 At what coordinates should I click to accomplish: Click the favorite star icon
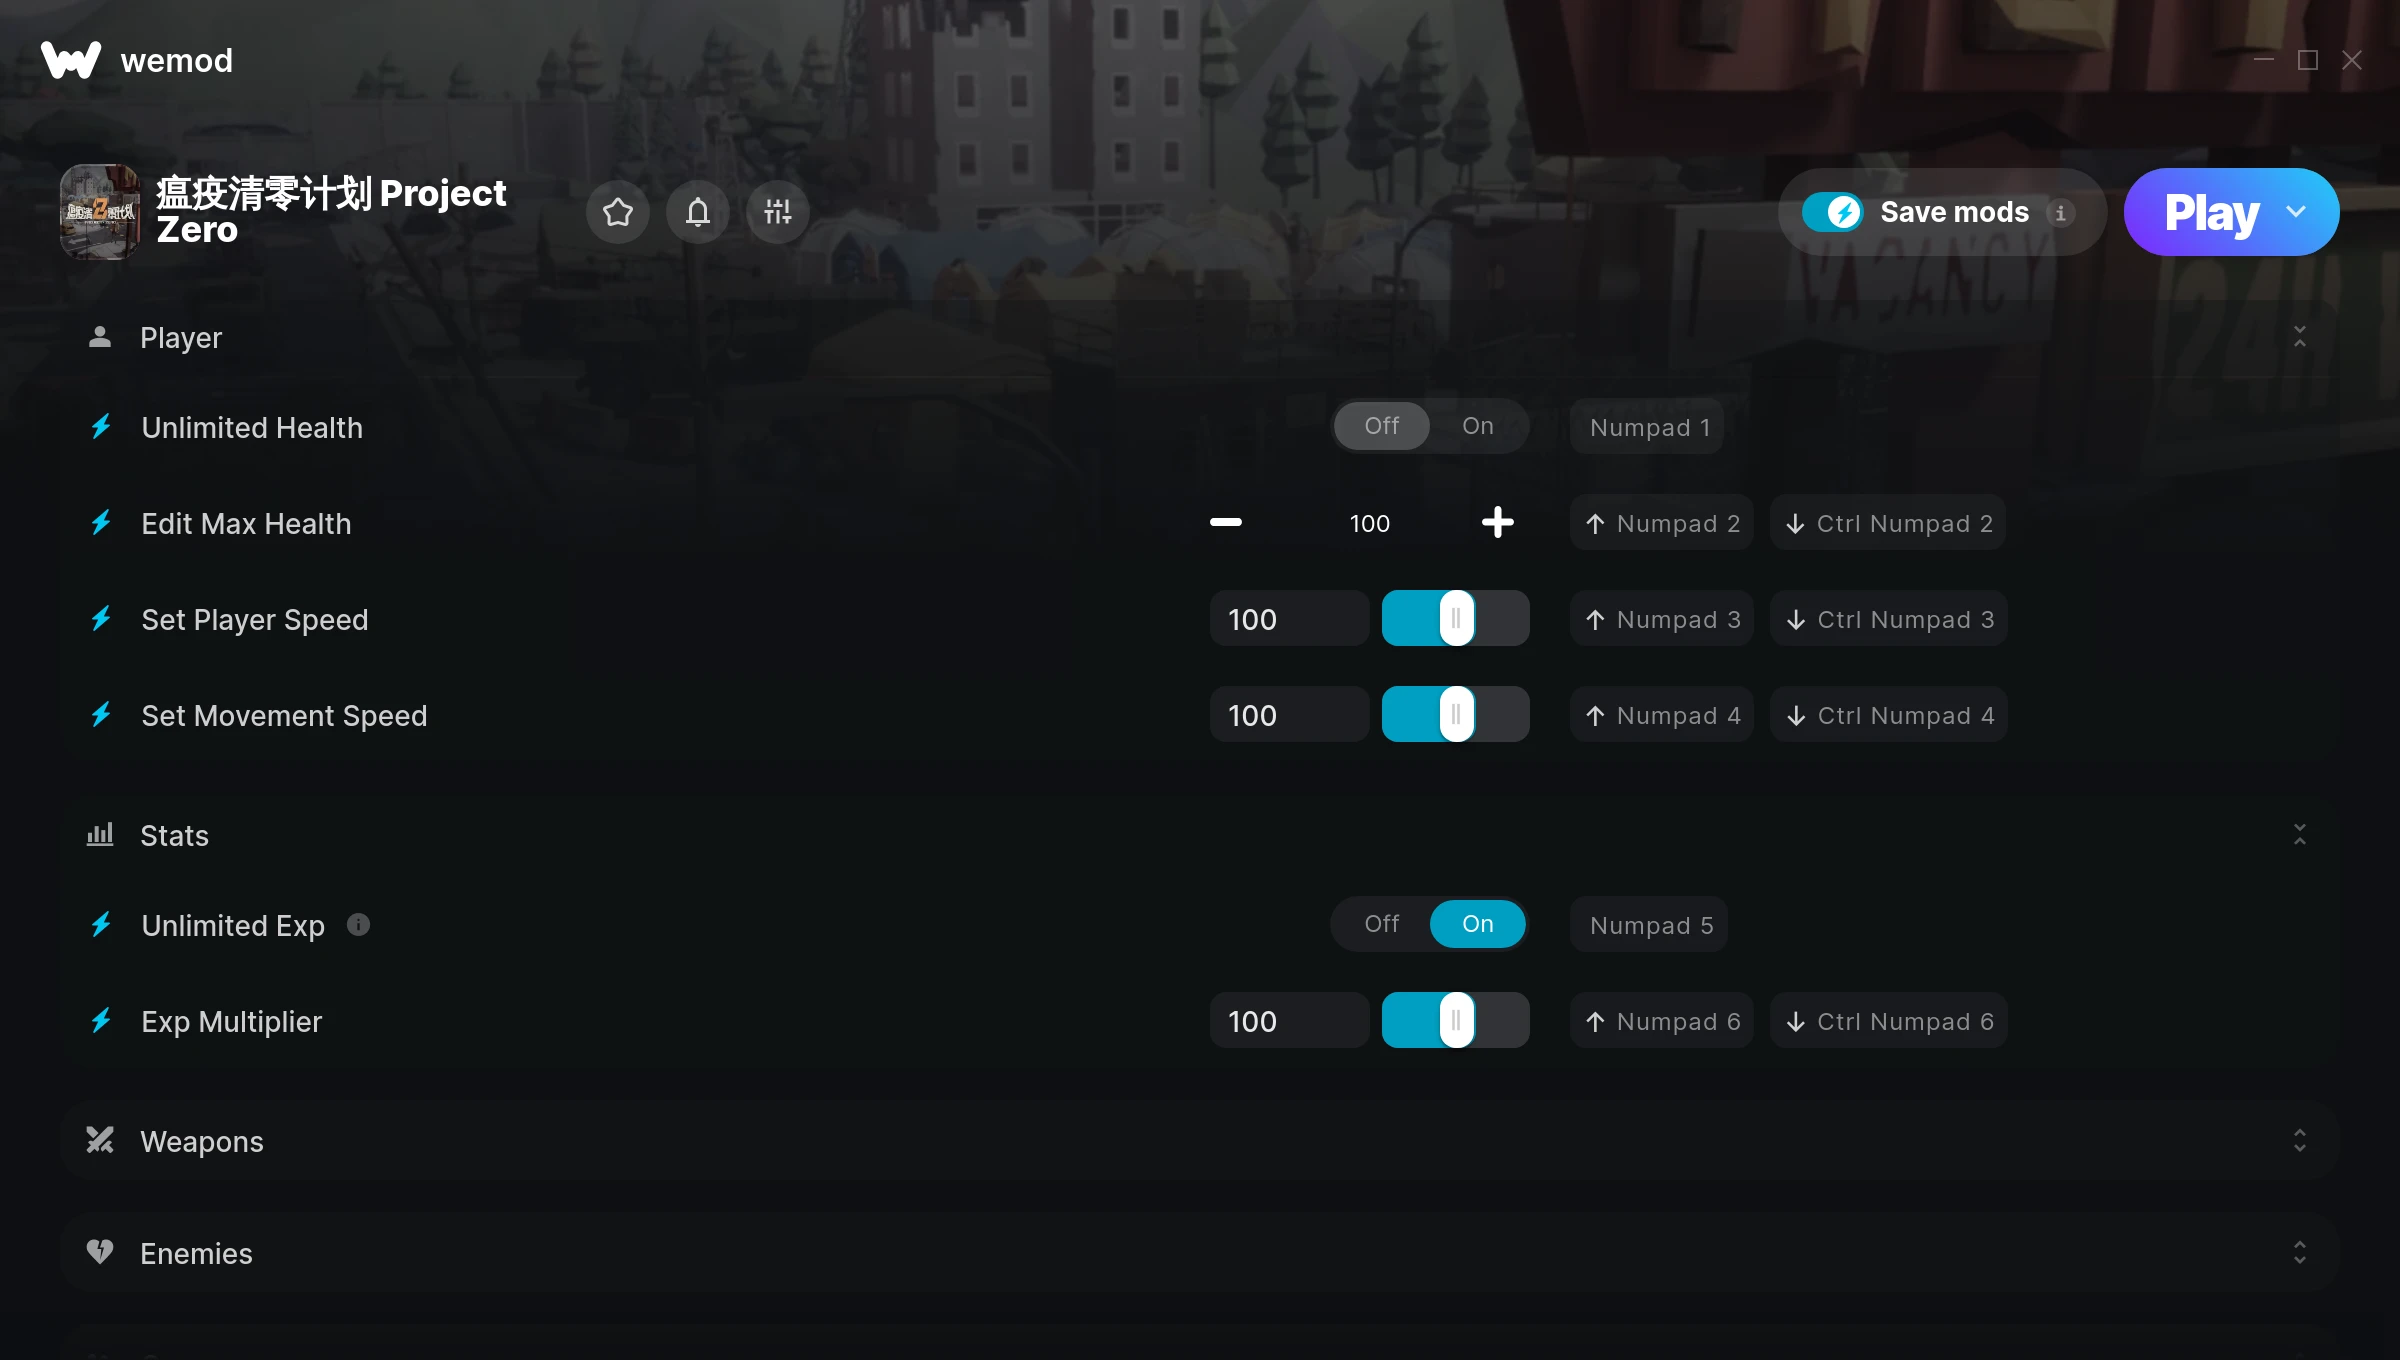tap(618, 212)
